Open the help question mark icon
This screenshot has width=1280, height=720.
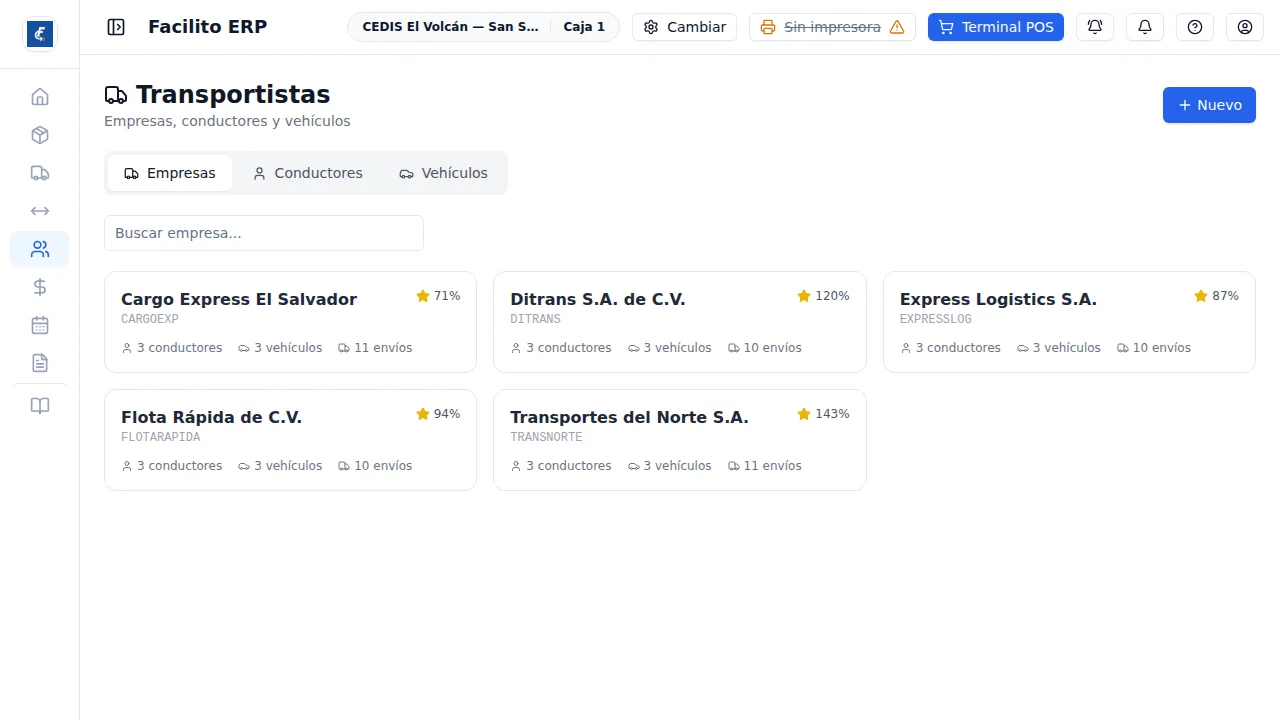[1195, 27]
